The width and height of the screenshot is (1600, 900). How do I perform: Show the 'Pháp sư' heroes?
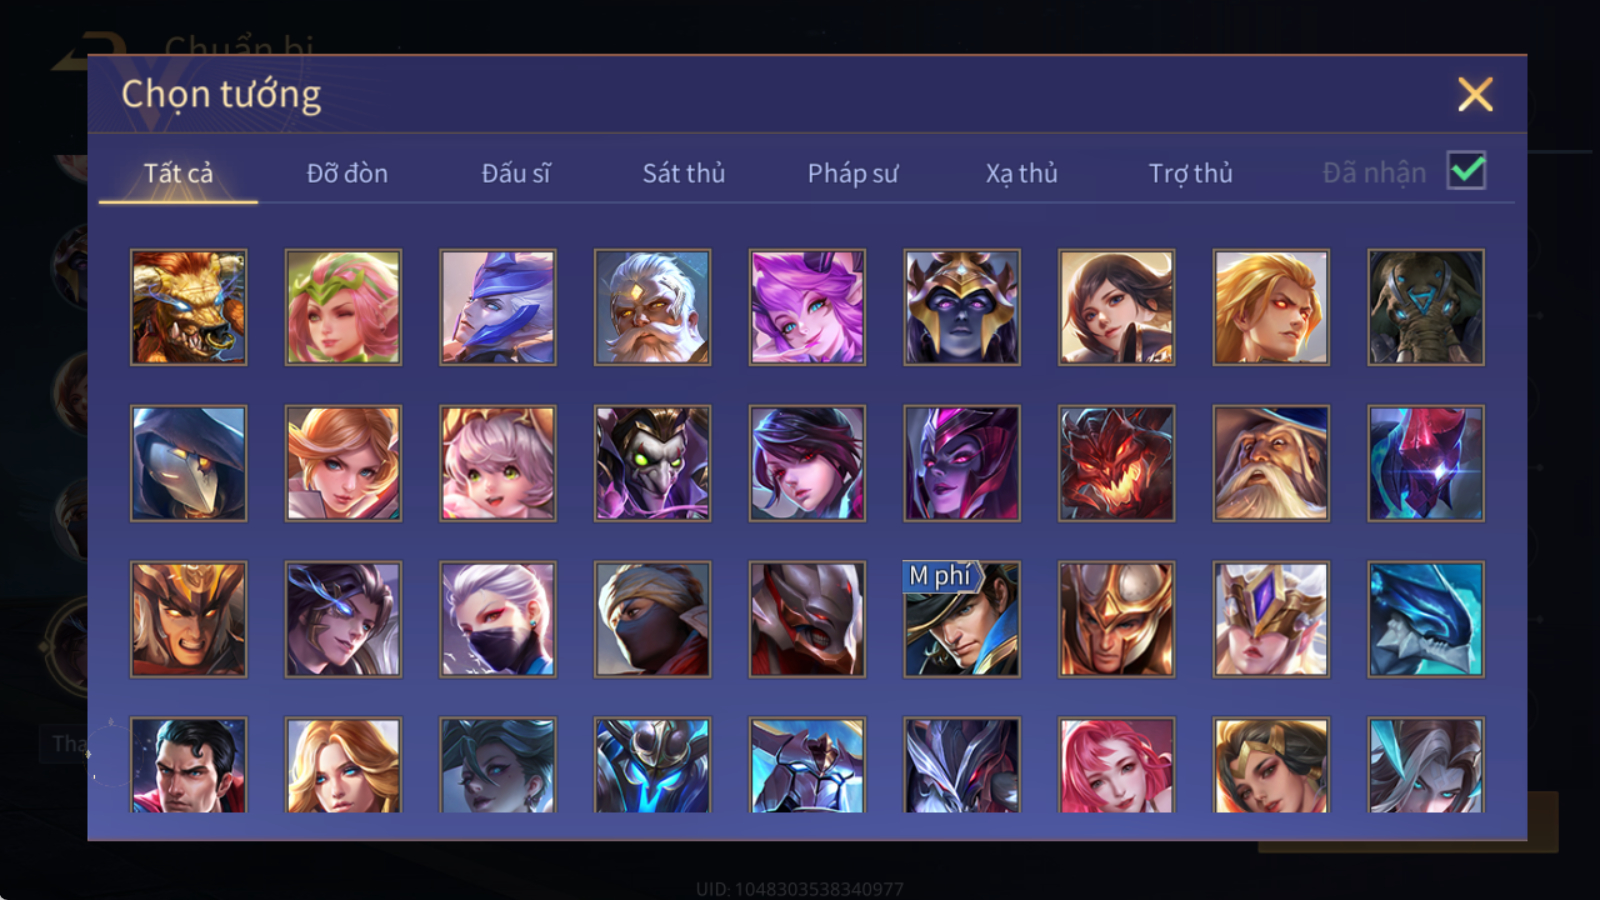[x=853, y=173]
